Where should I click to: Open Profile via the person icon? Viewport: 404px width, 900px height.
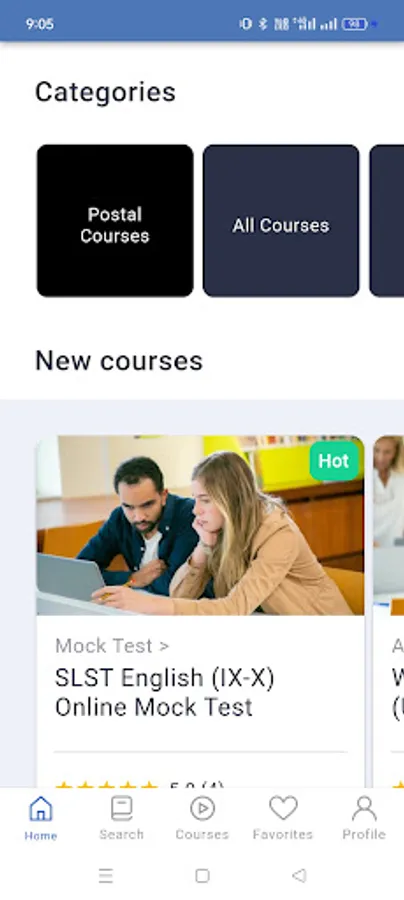pos(364,809)
